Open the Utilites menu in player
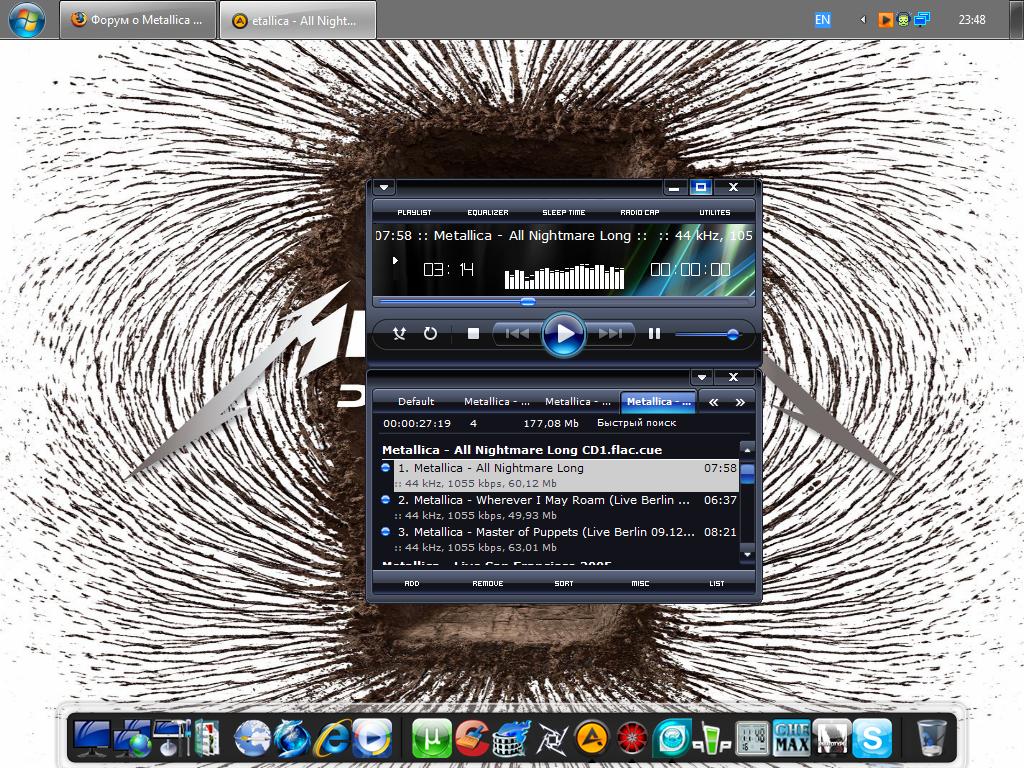 [714, 212]
